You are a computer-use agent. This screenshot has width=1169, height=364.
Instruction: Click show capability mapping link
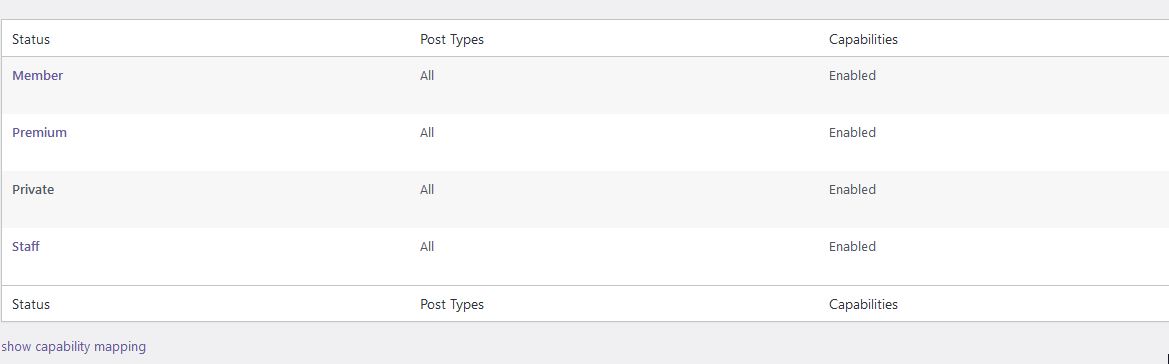point(74,346)
